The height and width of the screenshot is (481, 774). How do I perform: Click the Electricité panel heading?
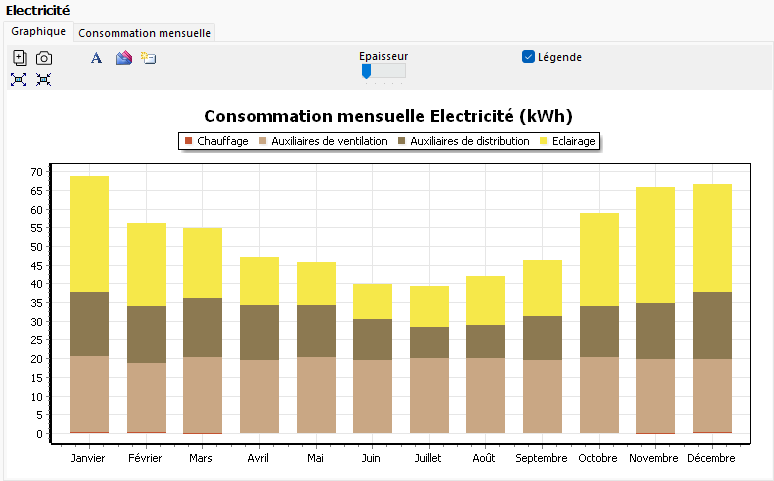[x=38, y=10]
